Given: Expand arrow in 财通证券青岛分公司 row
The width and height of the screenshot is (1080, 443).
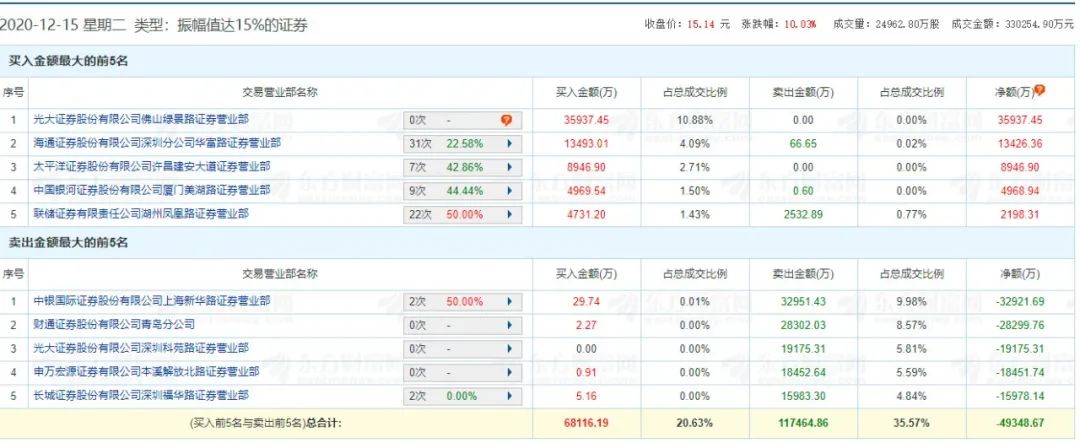Looking at the screenshot, I should [x=510, y=325].
